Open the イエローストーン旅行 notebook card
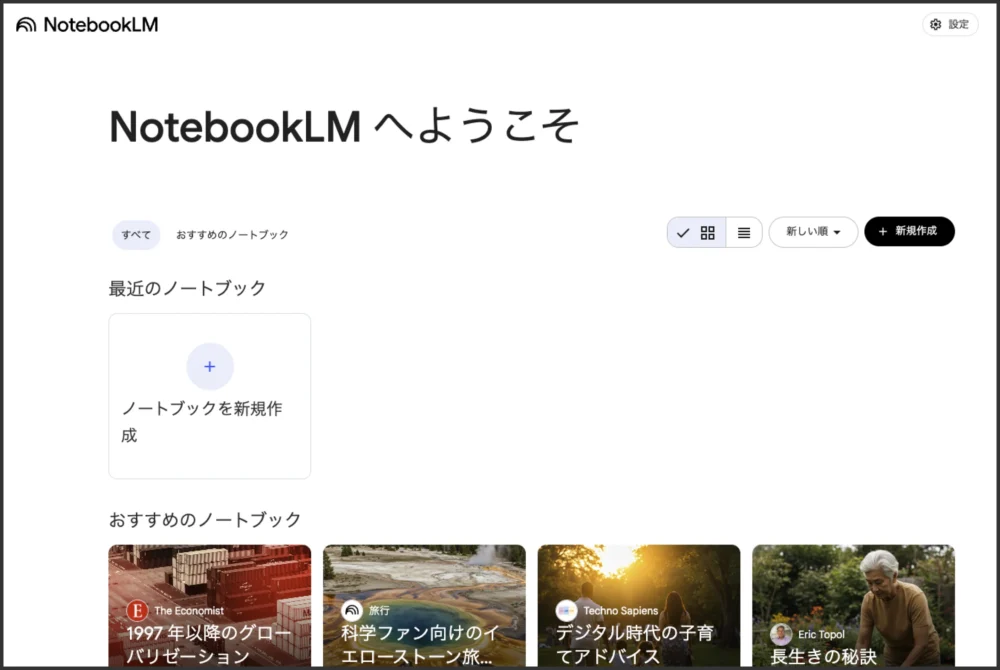1000x670 pixels. [x=424, y=644]
